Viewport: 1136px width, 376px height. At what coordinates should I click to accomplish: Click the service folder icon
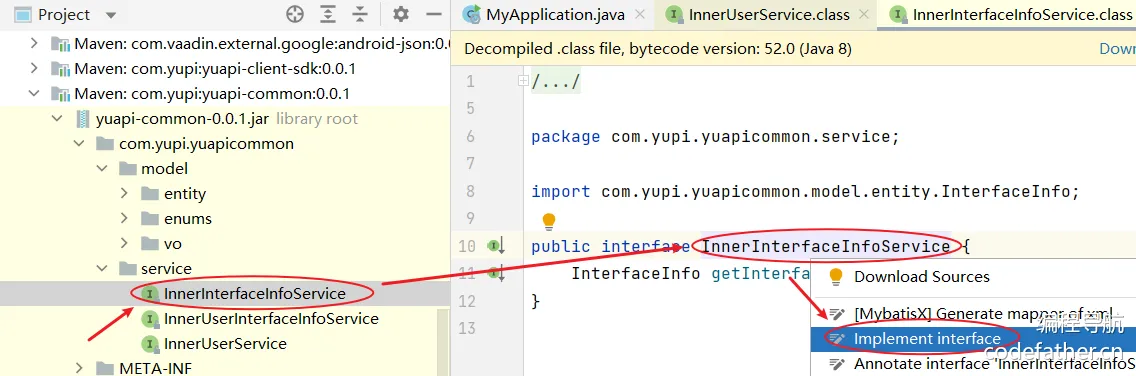pyautogui.click(x=128, y=269)
